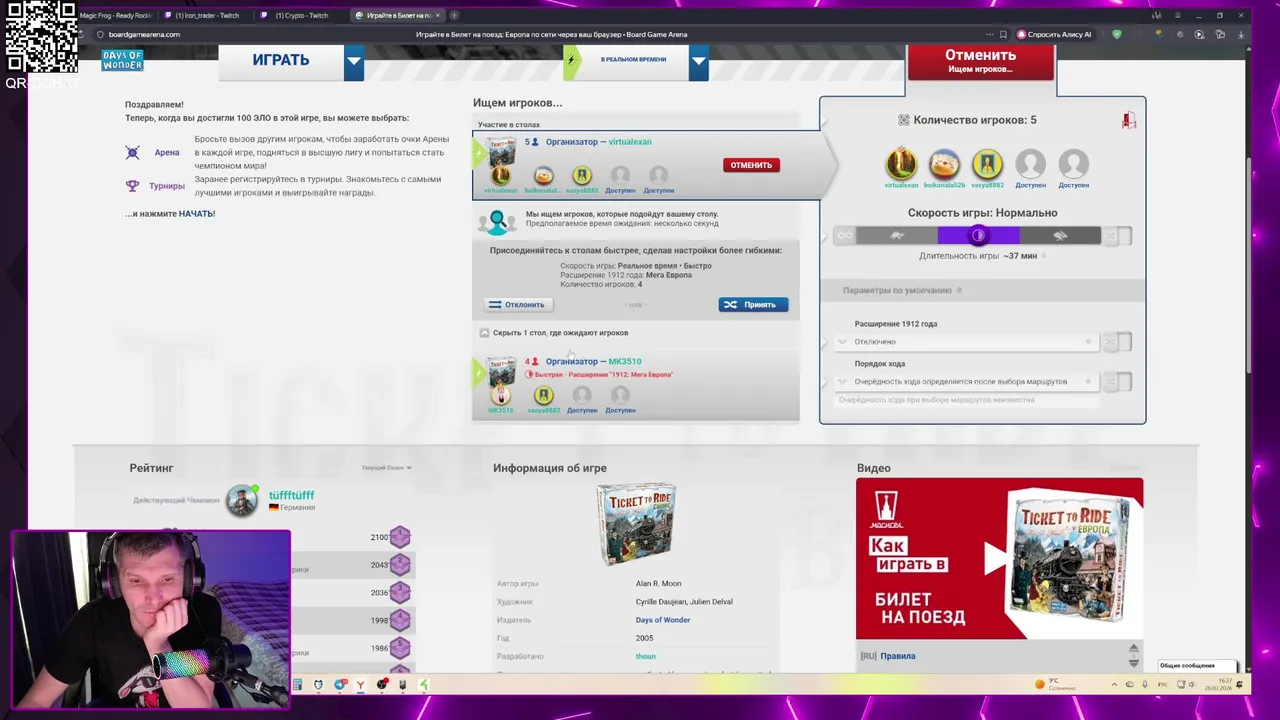The width and height of the screenshot is (1280, 720).
Task: Select the turtle slow speed icon
Action: 897,236
